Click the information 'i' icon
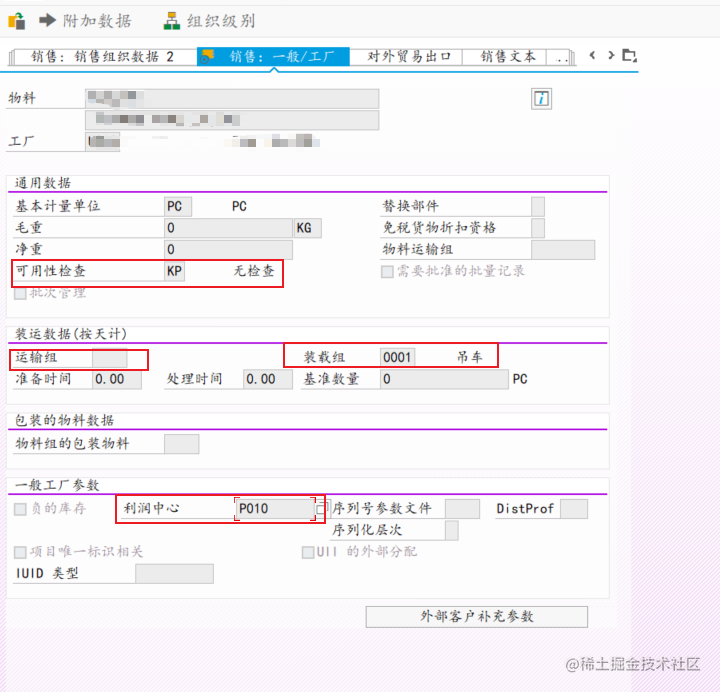The width and height of the screenshot is (720, 692). click(x=541, y=98)
